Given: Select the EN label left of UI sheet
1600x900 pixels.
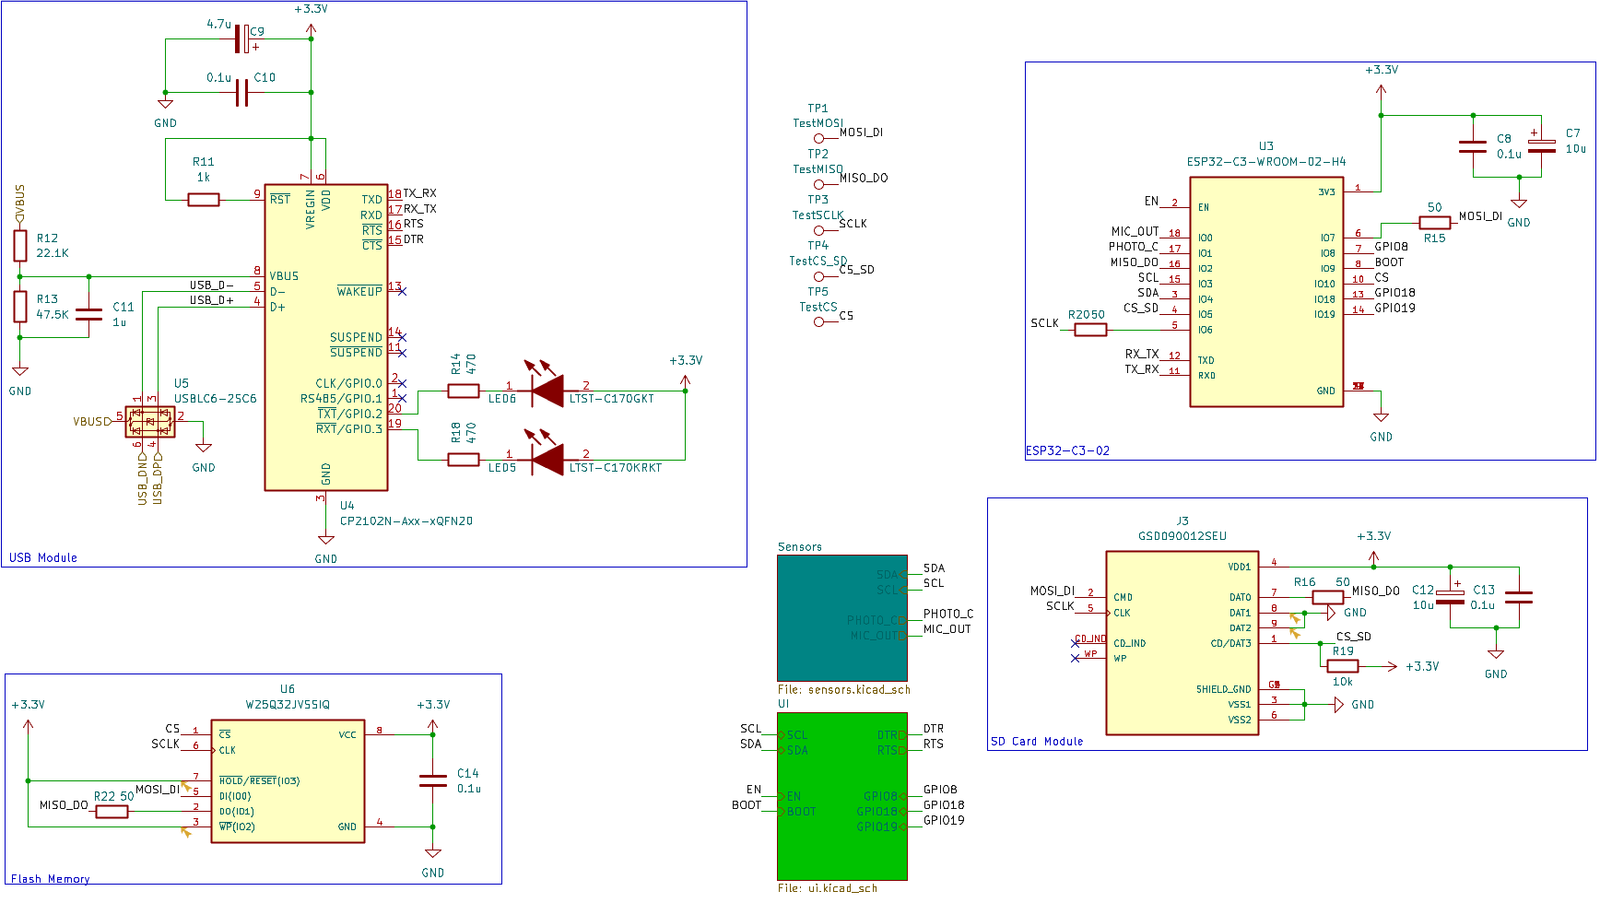Looking at the screenshot, I should pyautogui.click(x=754, y=790).
